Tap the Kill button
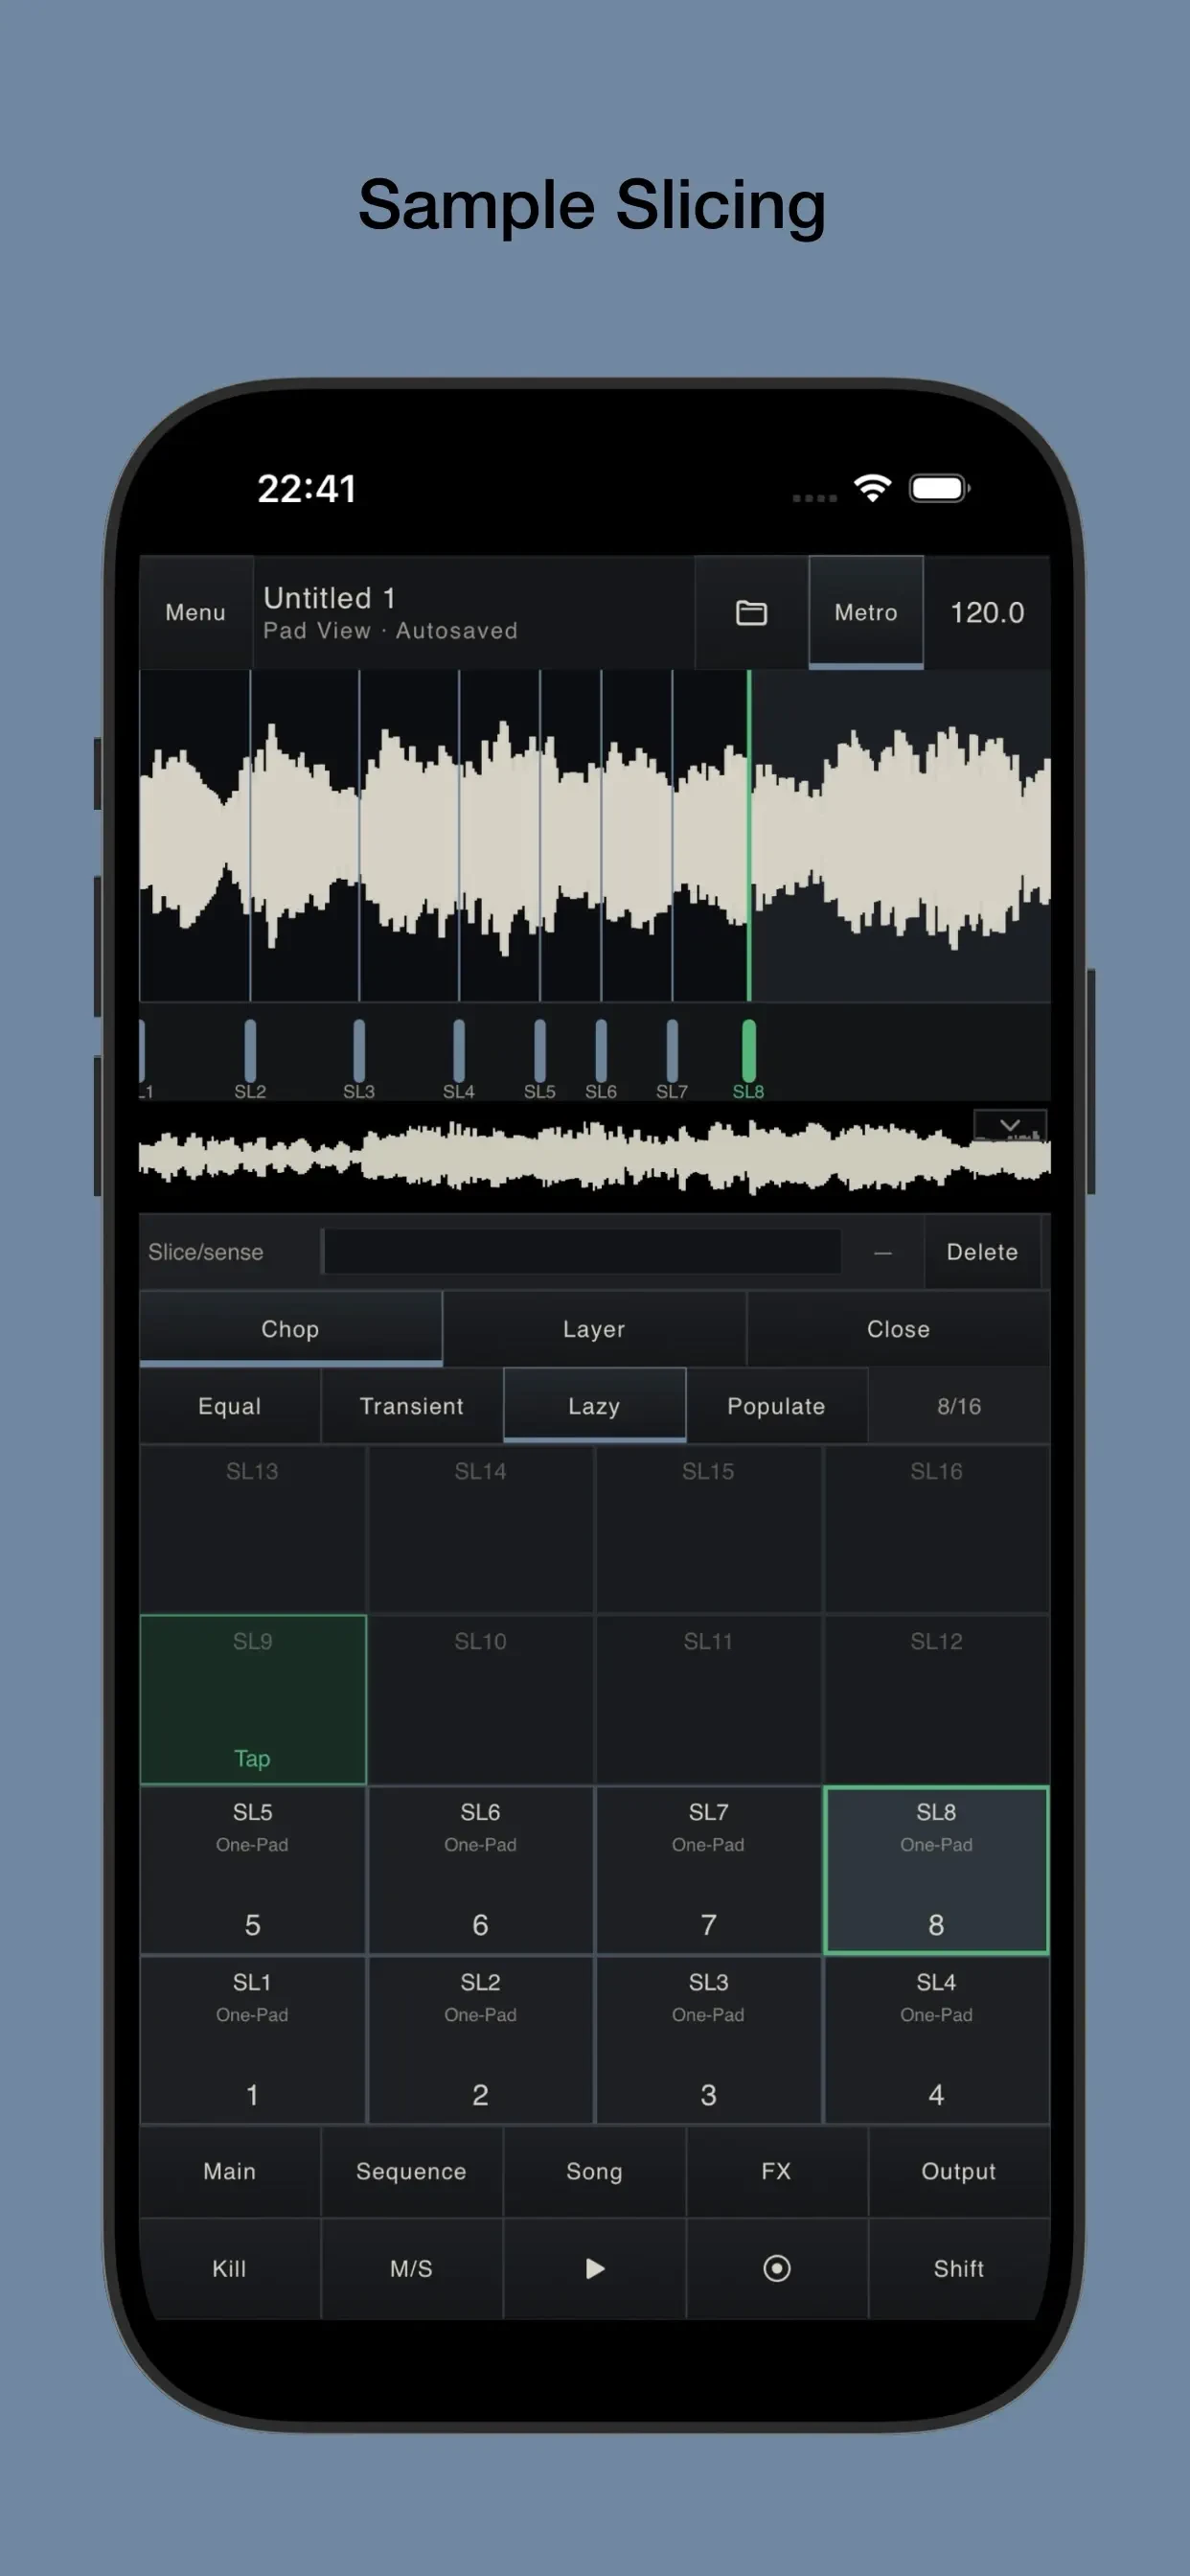1190x2576 pixels. point(229,2268)
